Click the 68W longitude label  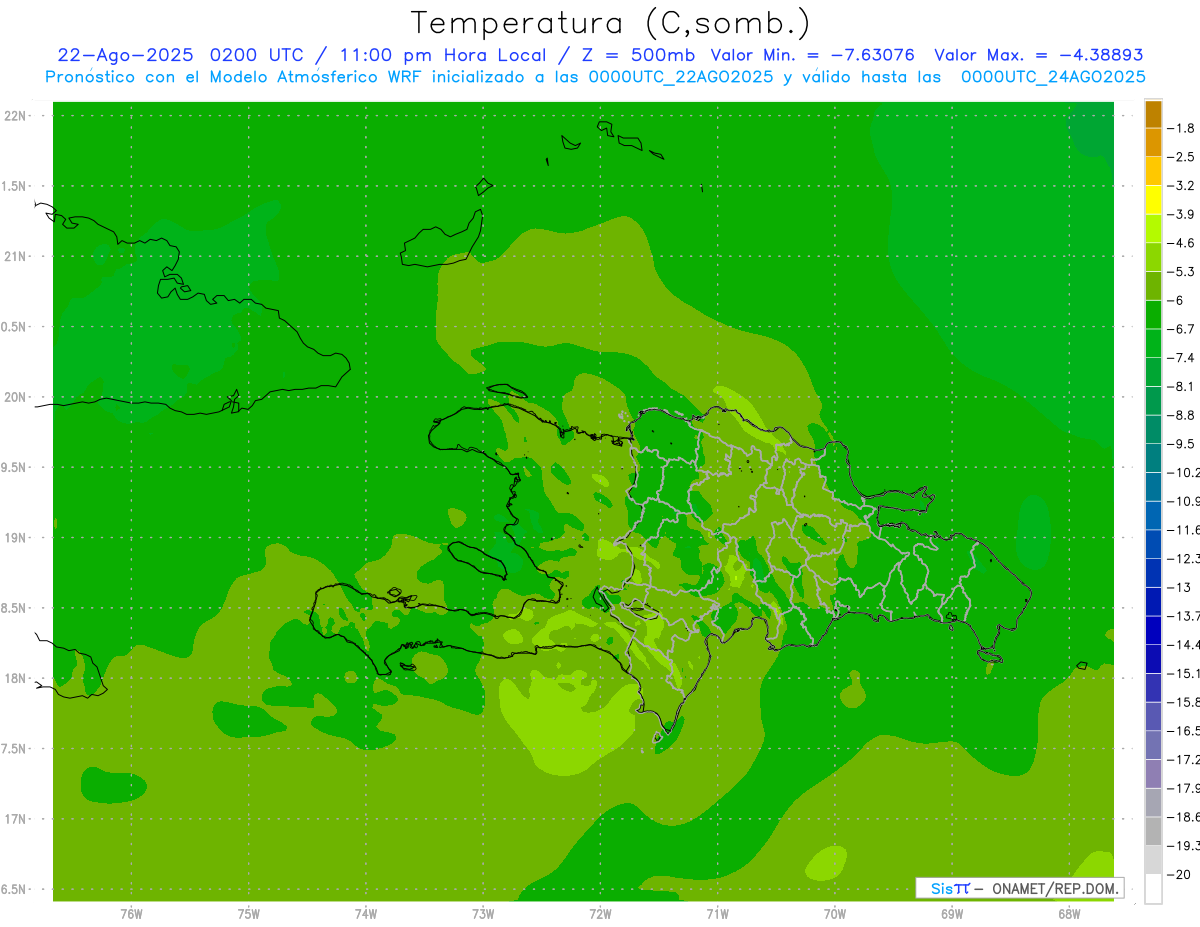point(1068,914)
